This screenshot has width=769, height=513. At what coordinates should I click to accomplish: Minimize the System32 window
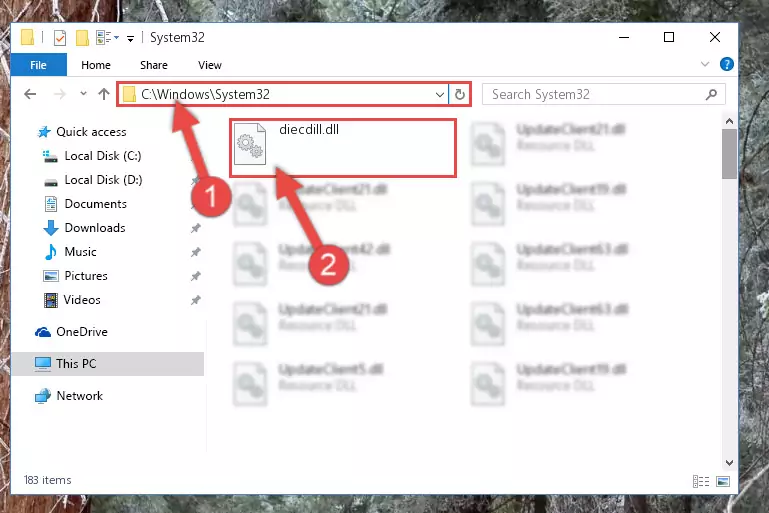click(624, 37)
